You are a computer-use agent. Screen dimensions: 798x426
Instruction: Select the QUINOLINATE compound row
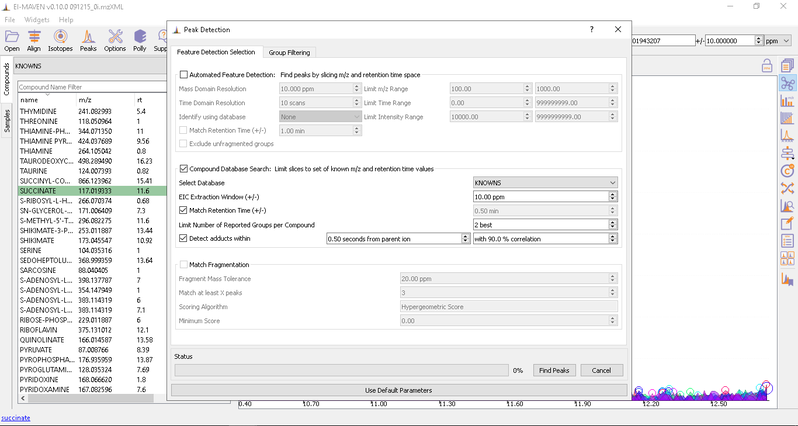click(x=92, y=340)
